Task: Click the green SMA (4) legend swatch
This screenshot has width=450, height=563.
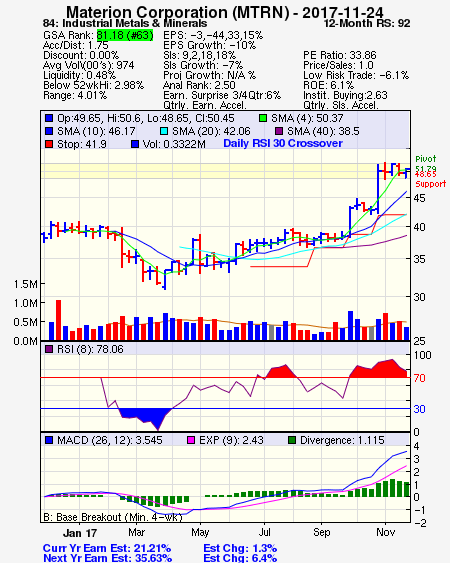Action: coord(263,118)
